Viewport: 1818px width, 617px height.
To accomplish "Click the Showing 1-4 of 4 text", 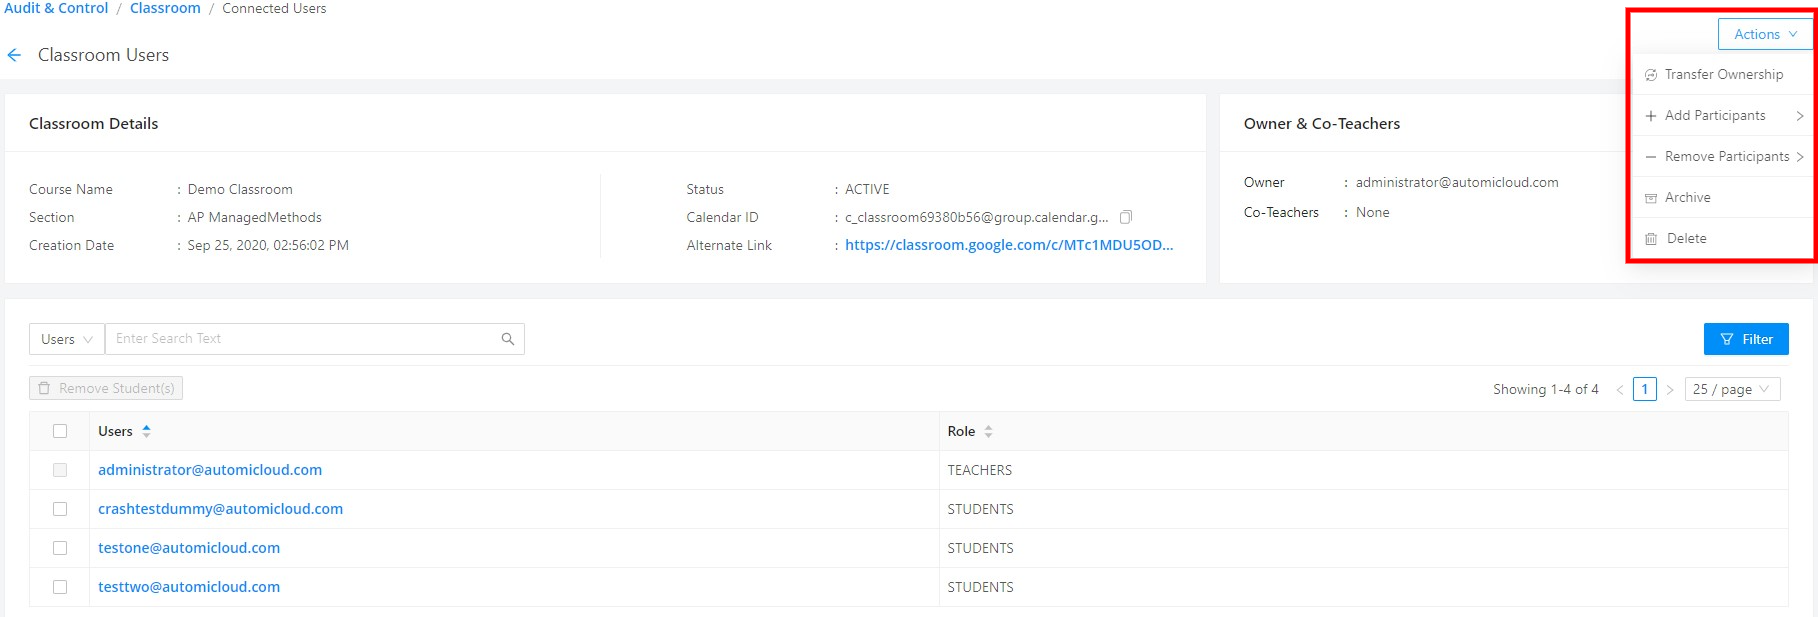I will [1546, 389].
